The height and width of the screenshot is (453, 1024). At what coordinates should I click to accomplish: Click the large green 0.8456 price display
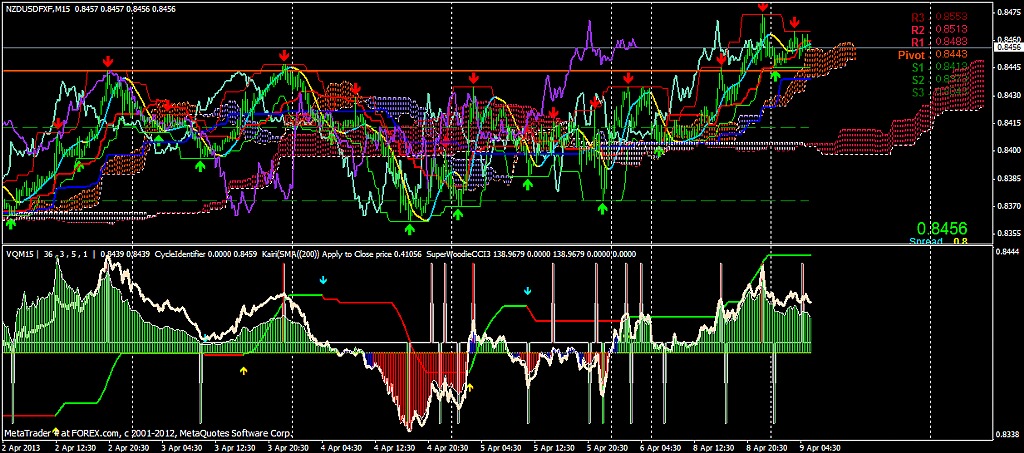941,228
